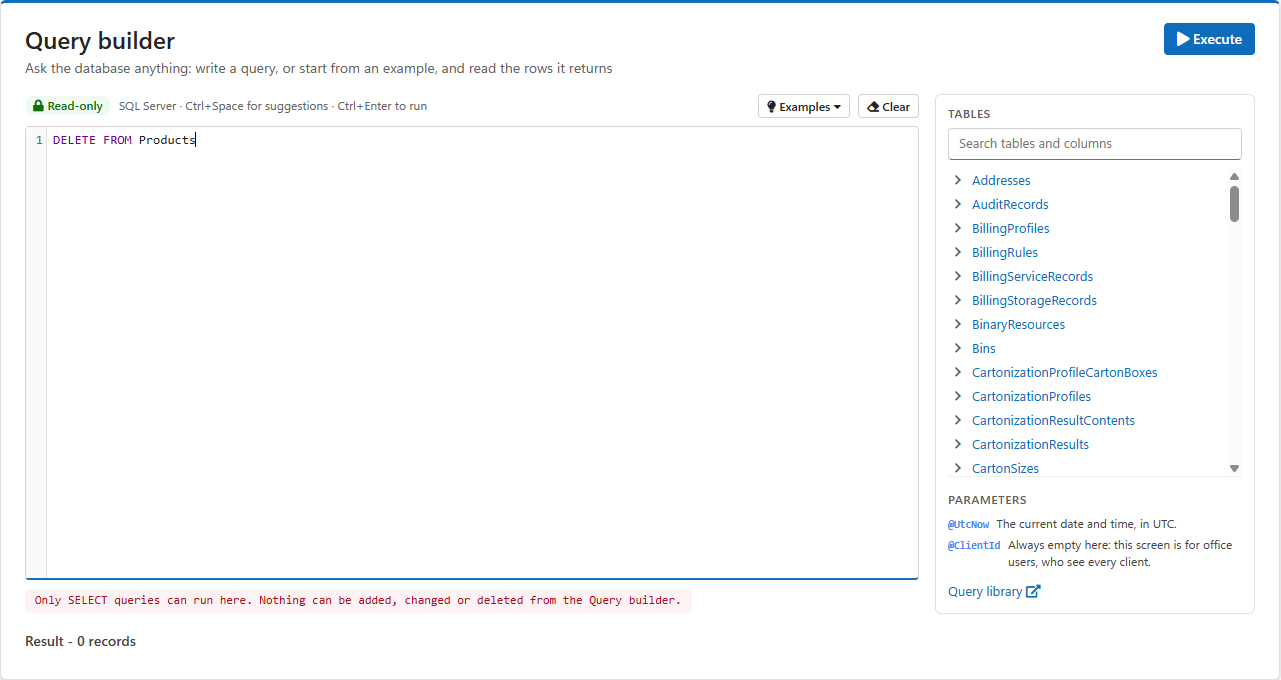Select the Addresses table name
Image resolution: width=1281 pixels, height=680 pixels.
1001,181
